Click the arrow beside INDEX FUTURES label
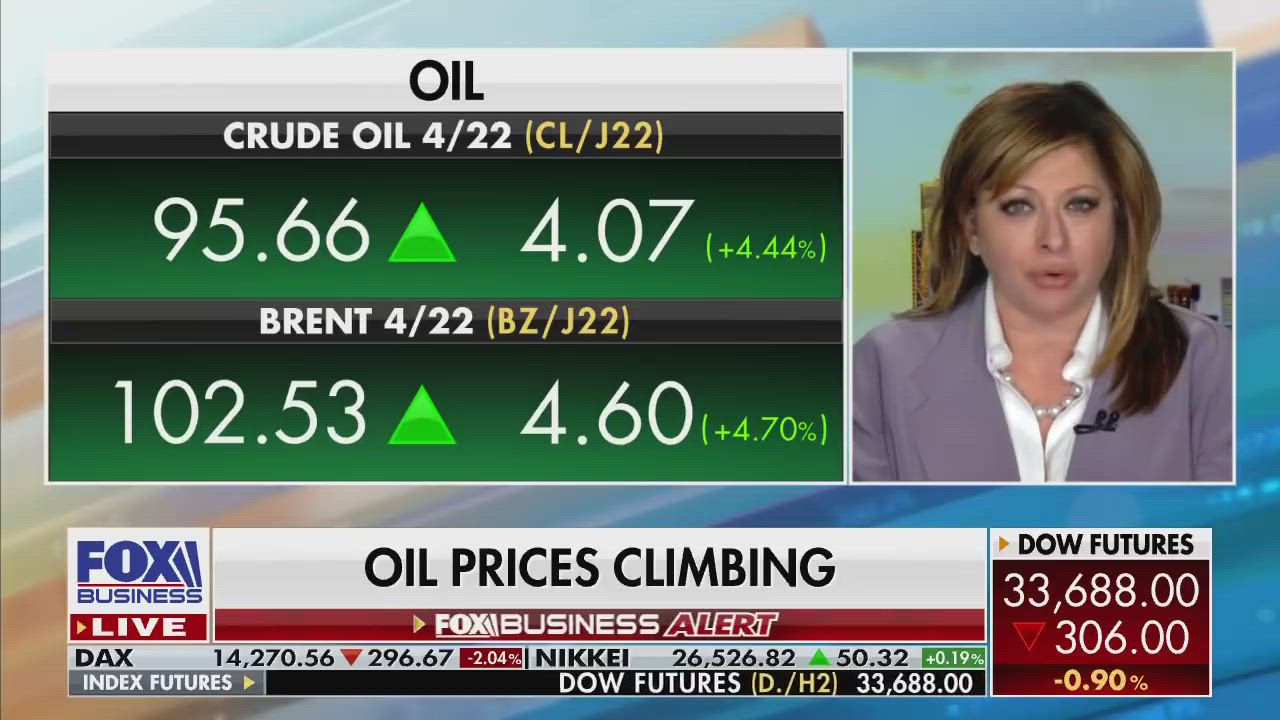 point(249,683)
